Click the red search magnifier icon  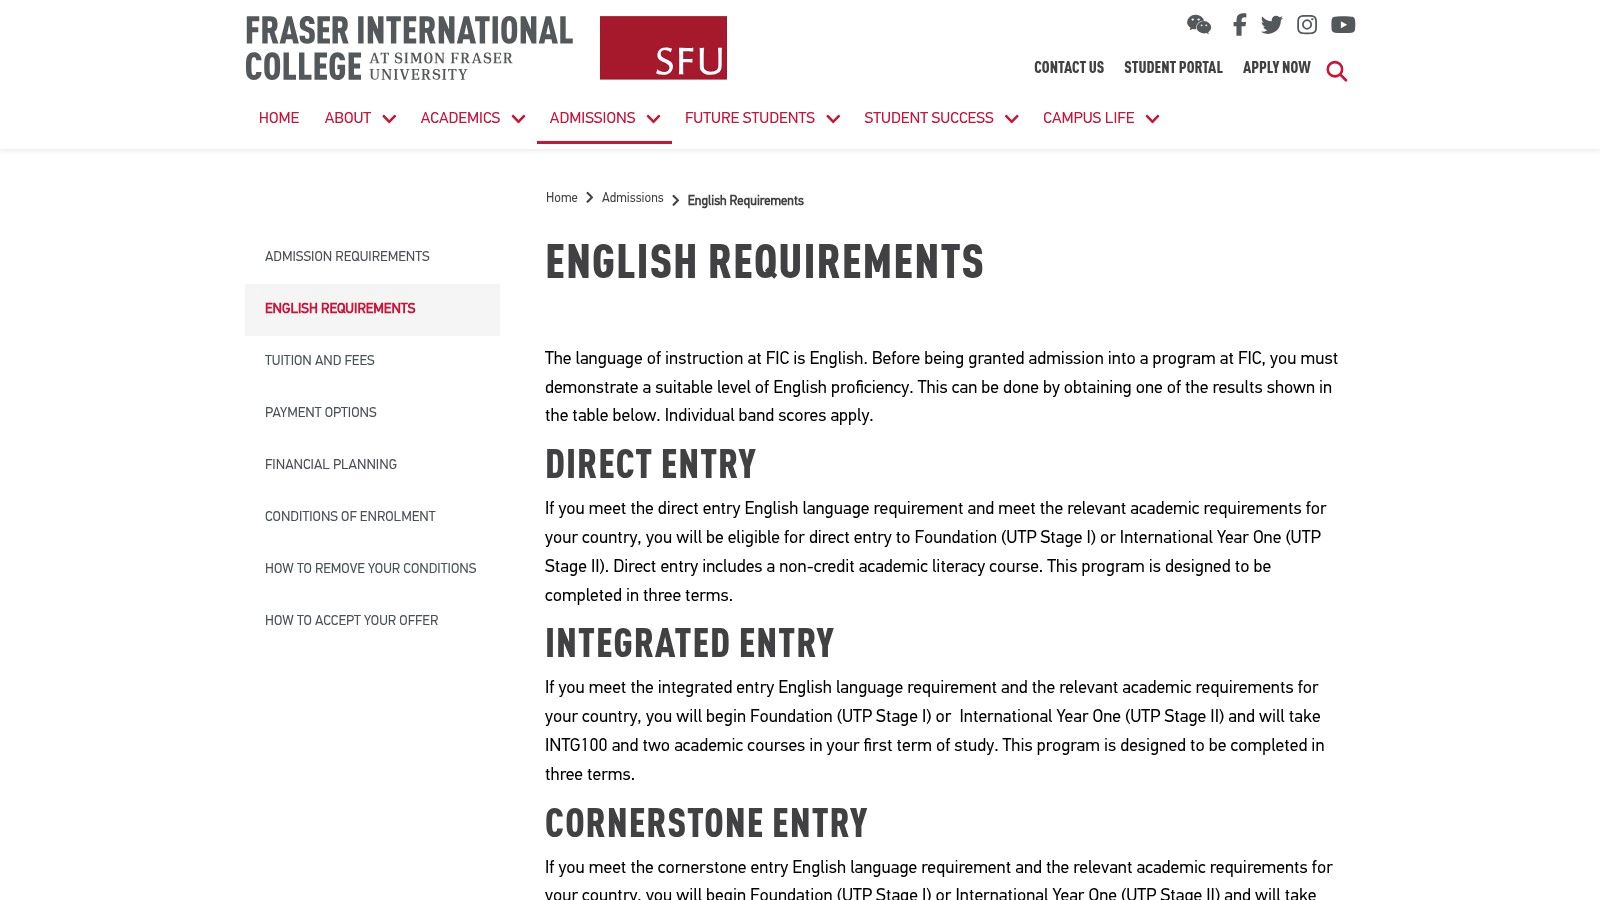[x=1337, y=71]
